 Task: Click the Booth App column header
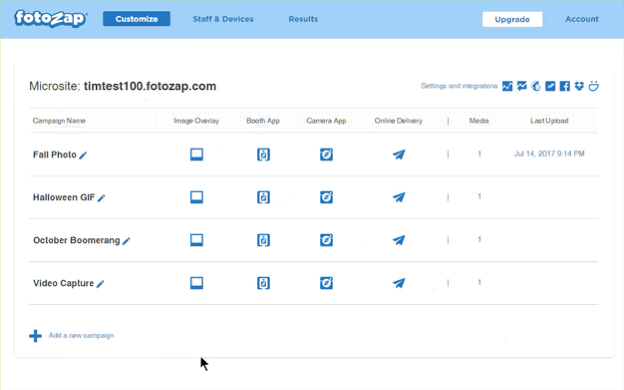click(263, 121)
